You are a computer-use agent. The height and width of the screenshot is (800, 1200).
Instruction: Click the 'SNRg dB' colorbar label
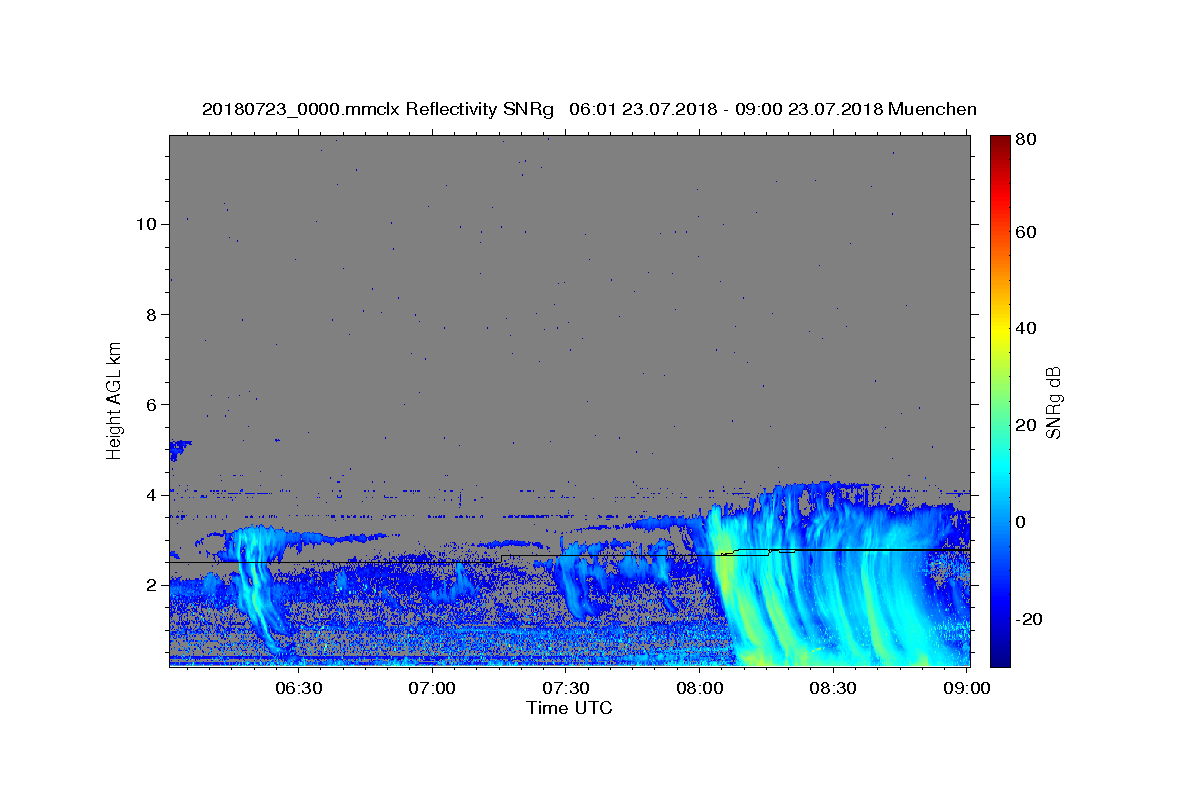coord(1053,402)
